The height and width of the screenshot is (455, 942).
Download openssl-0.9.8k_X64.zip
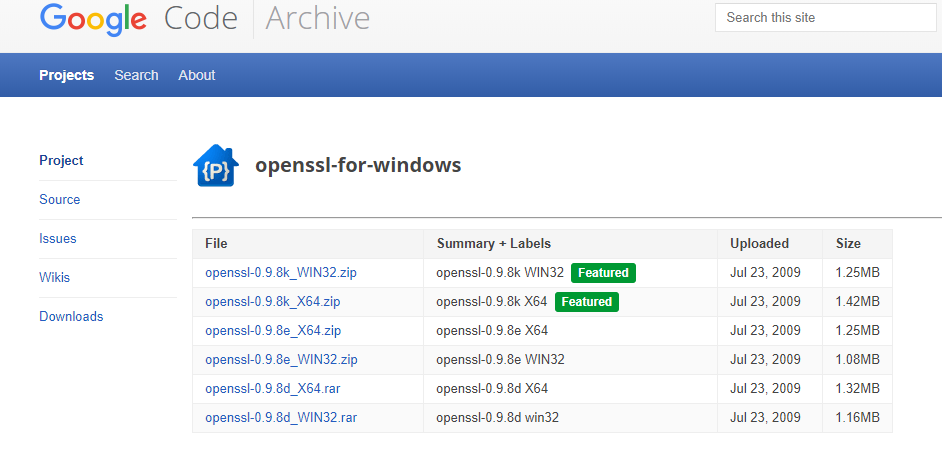[272, 302]
